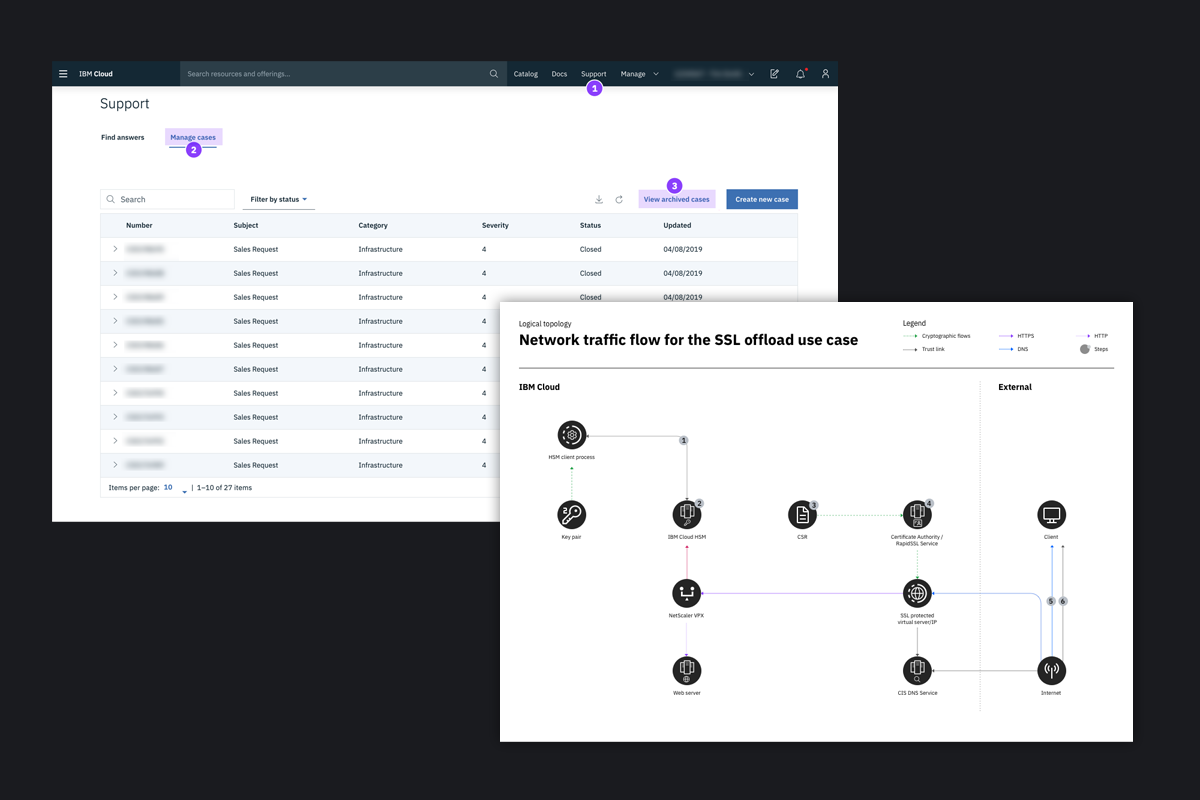The width and height of the screenshot is (1200, 800).
Task: Sort by the Updated column header
Action: point(677,225)
